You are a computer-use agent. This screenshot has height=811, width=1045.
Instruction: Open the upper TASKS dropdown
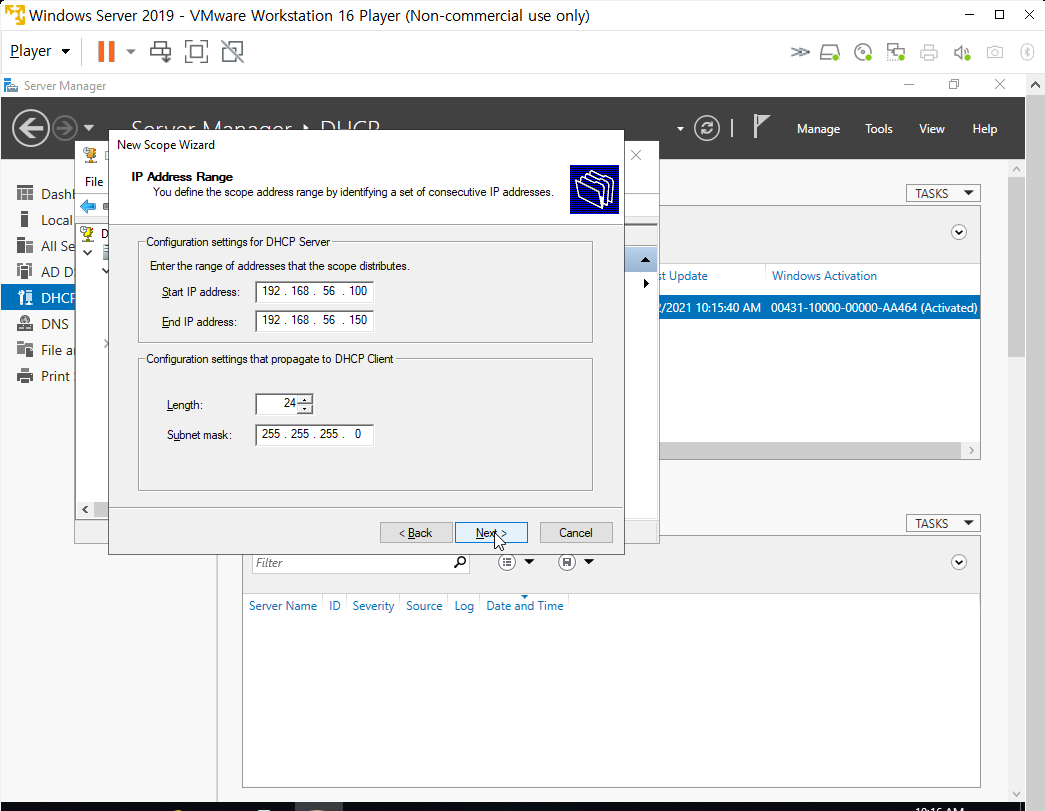(x=942, y=193)
